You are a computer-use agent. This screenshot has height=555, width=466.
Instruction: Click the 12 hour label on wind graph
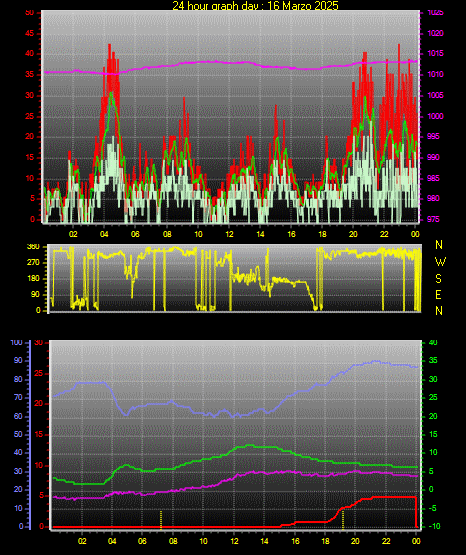click(229, 234)
